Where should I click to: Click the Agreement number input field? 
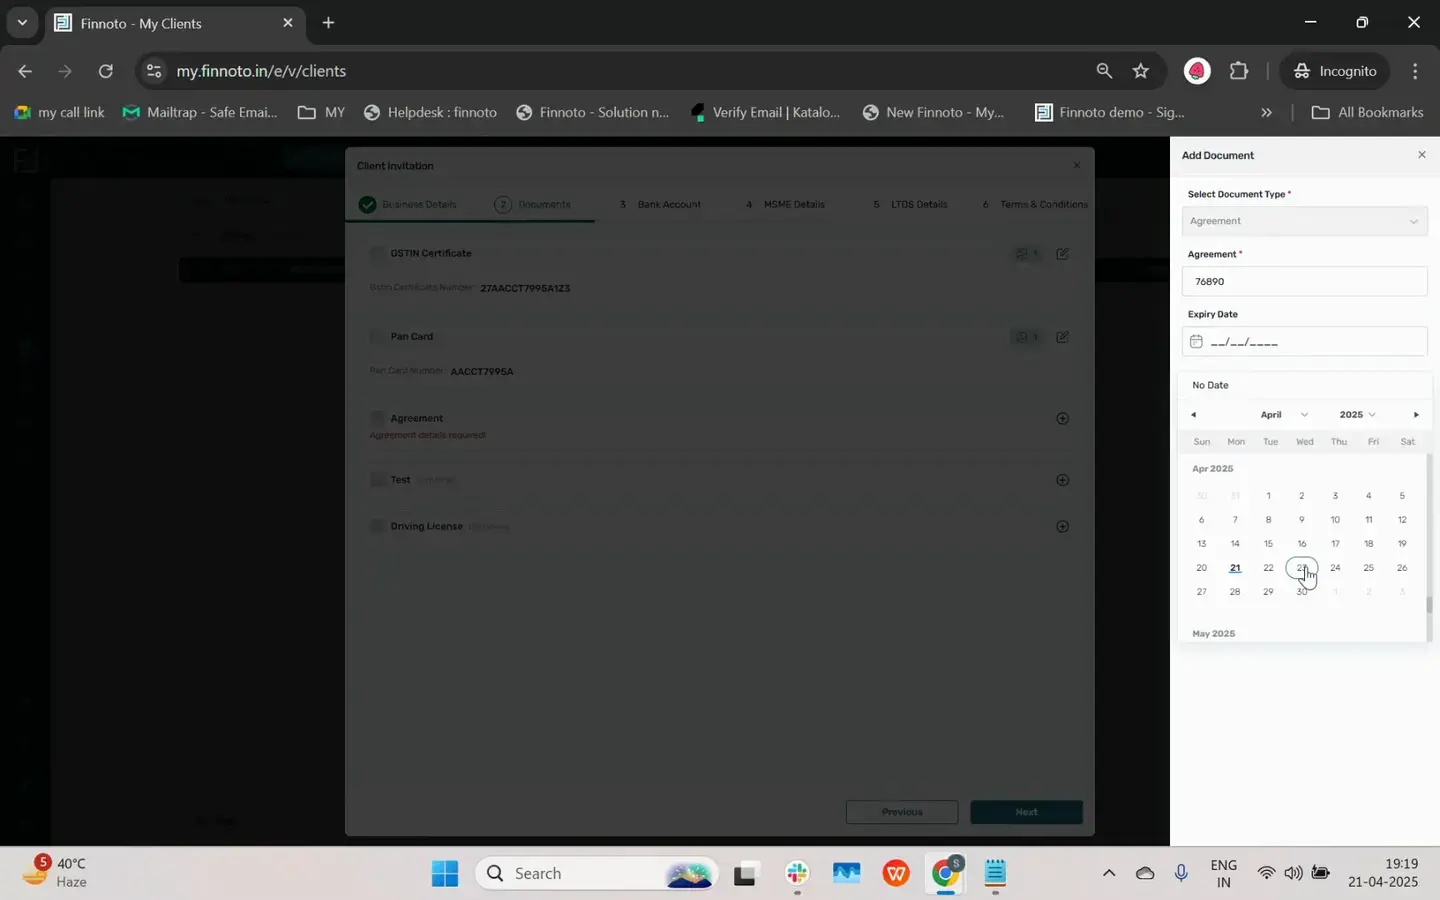pyautogui.click(x=1304, y=282)
